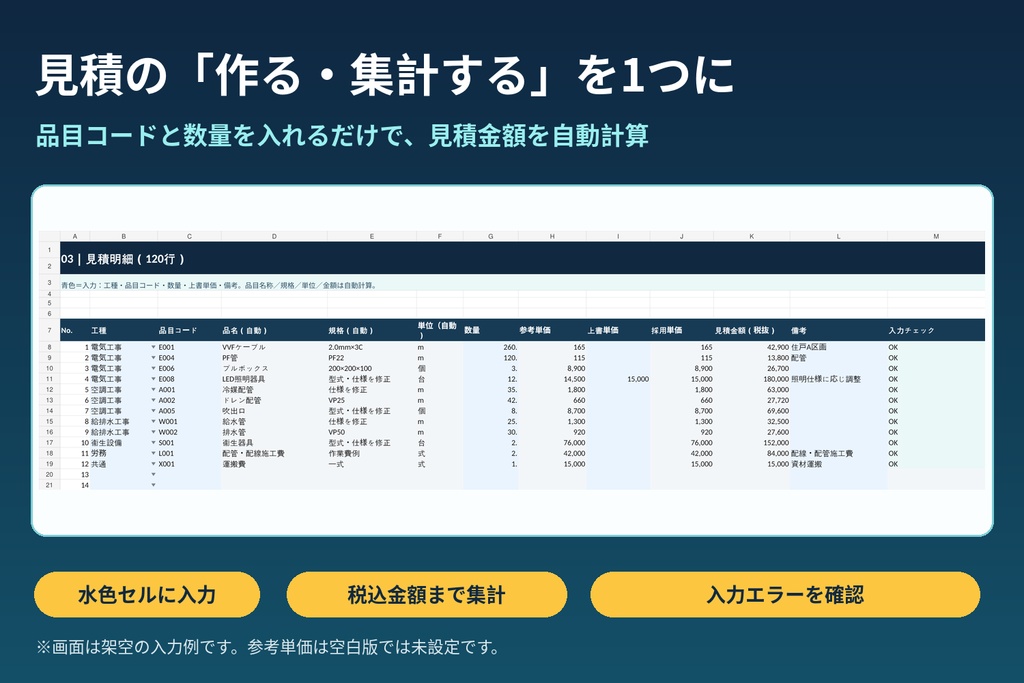
Task: Click estimate amount 152,000 cell
Action: (x=752, y=443)
